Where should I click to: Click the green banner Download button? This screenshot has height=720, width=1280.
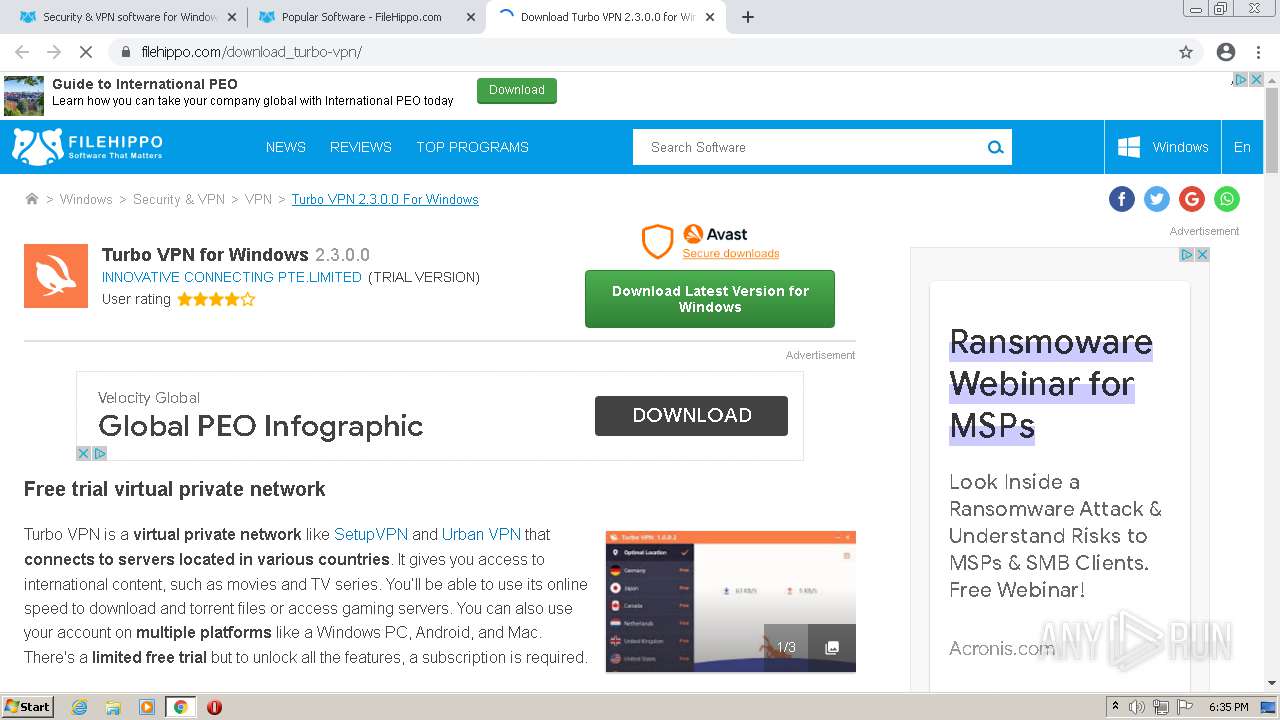[x=517, y=90]
